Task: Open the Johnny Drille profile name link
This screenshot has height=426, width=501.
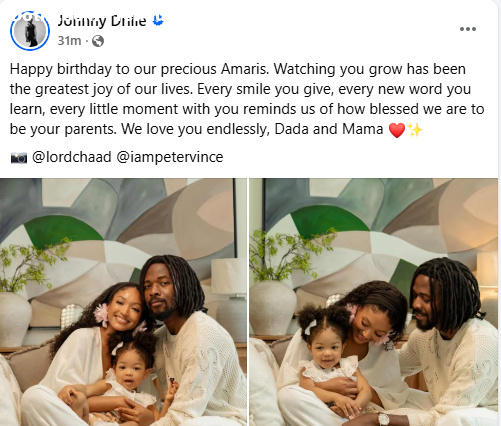Action: click(102, 21)
